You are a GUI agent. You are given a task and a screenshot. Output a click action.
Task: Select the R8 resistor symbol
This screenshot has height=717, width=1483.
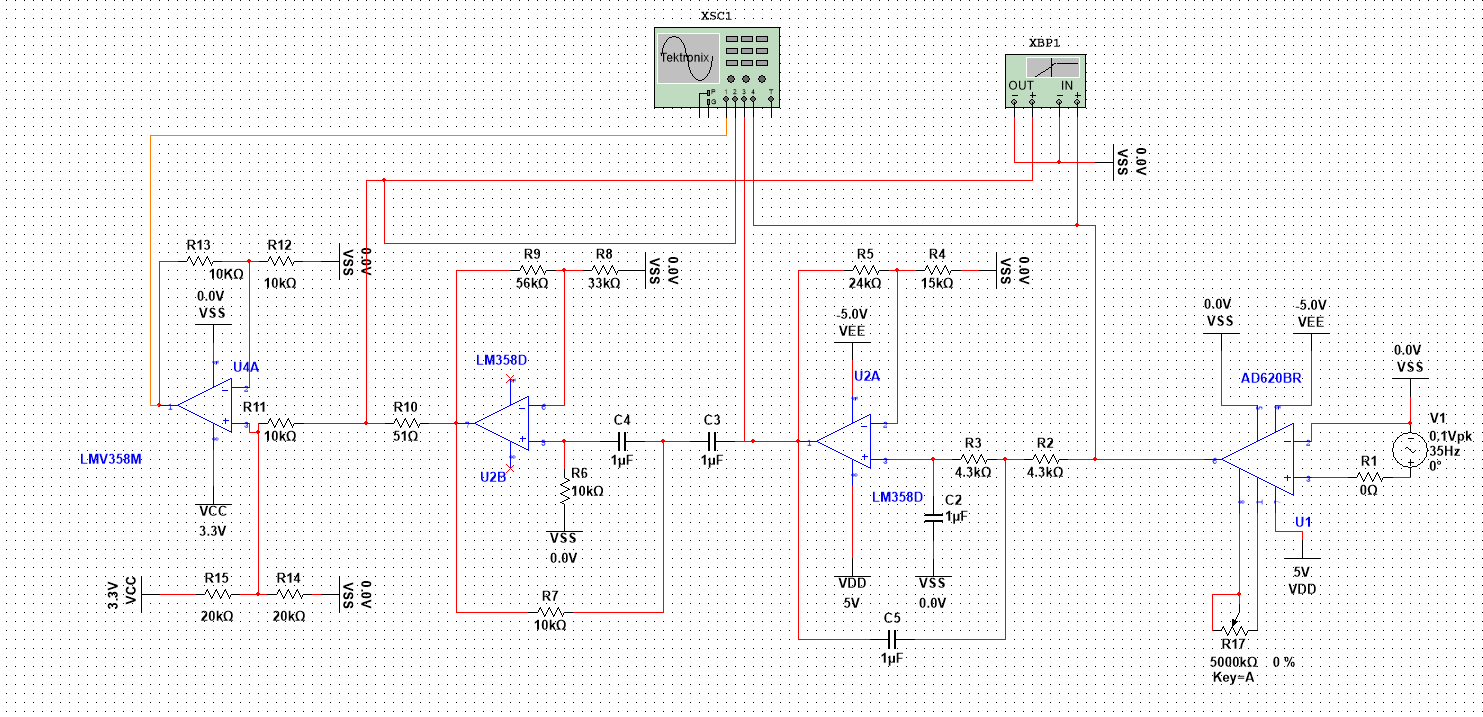(x=604, y=269)
